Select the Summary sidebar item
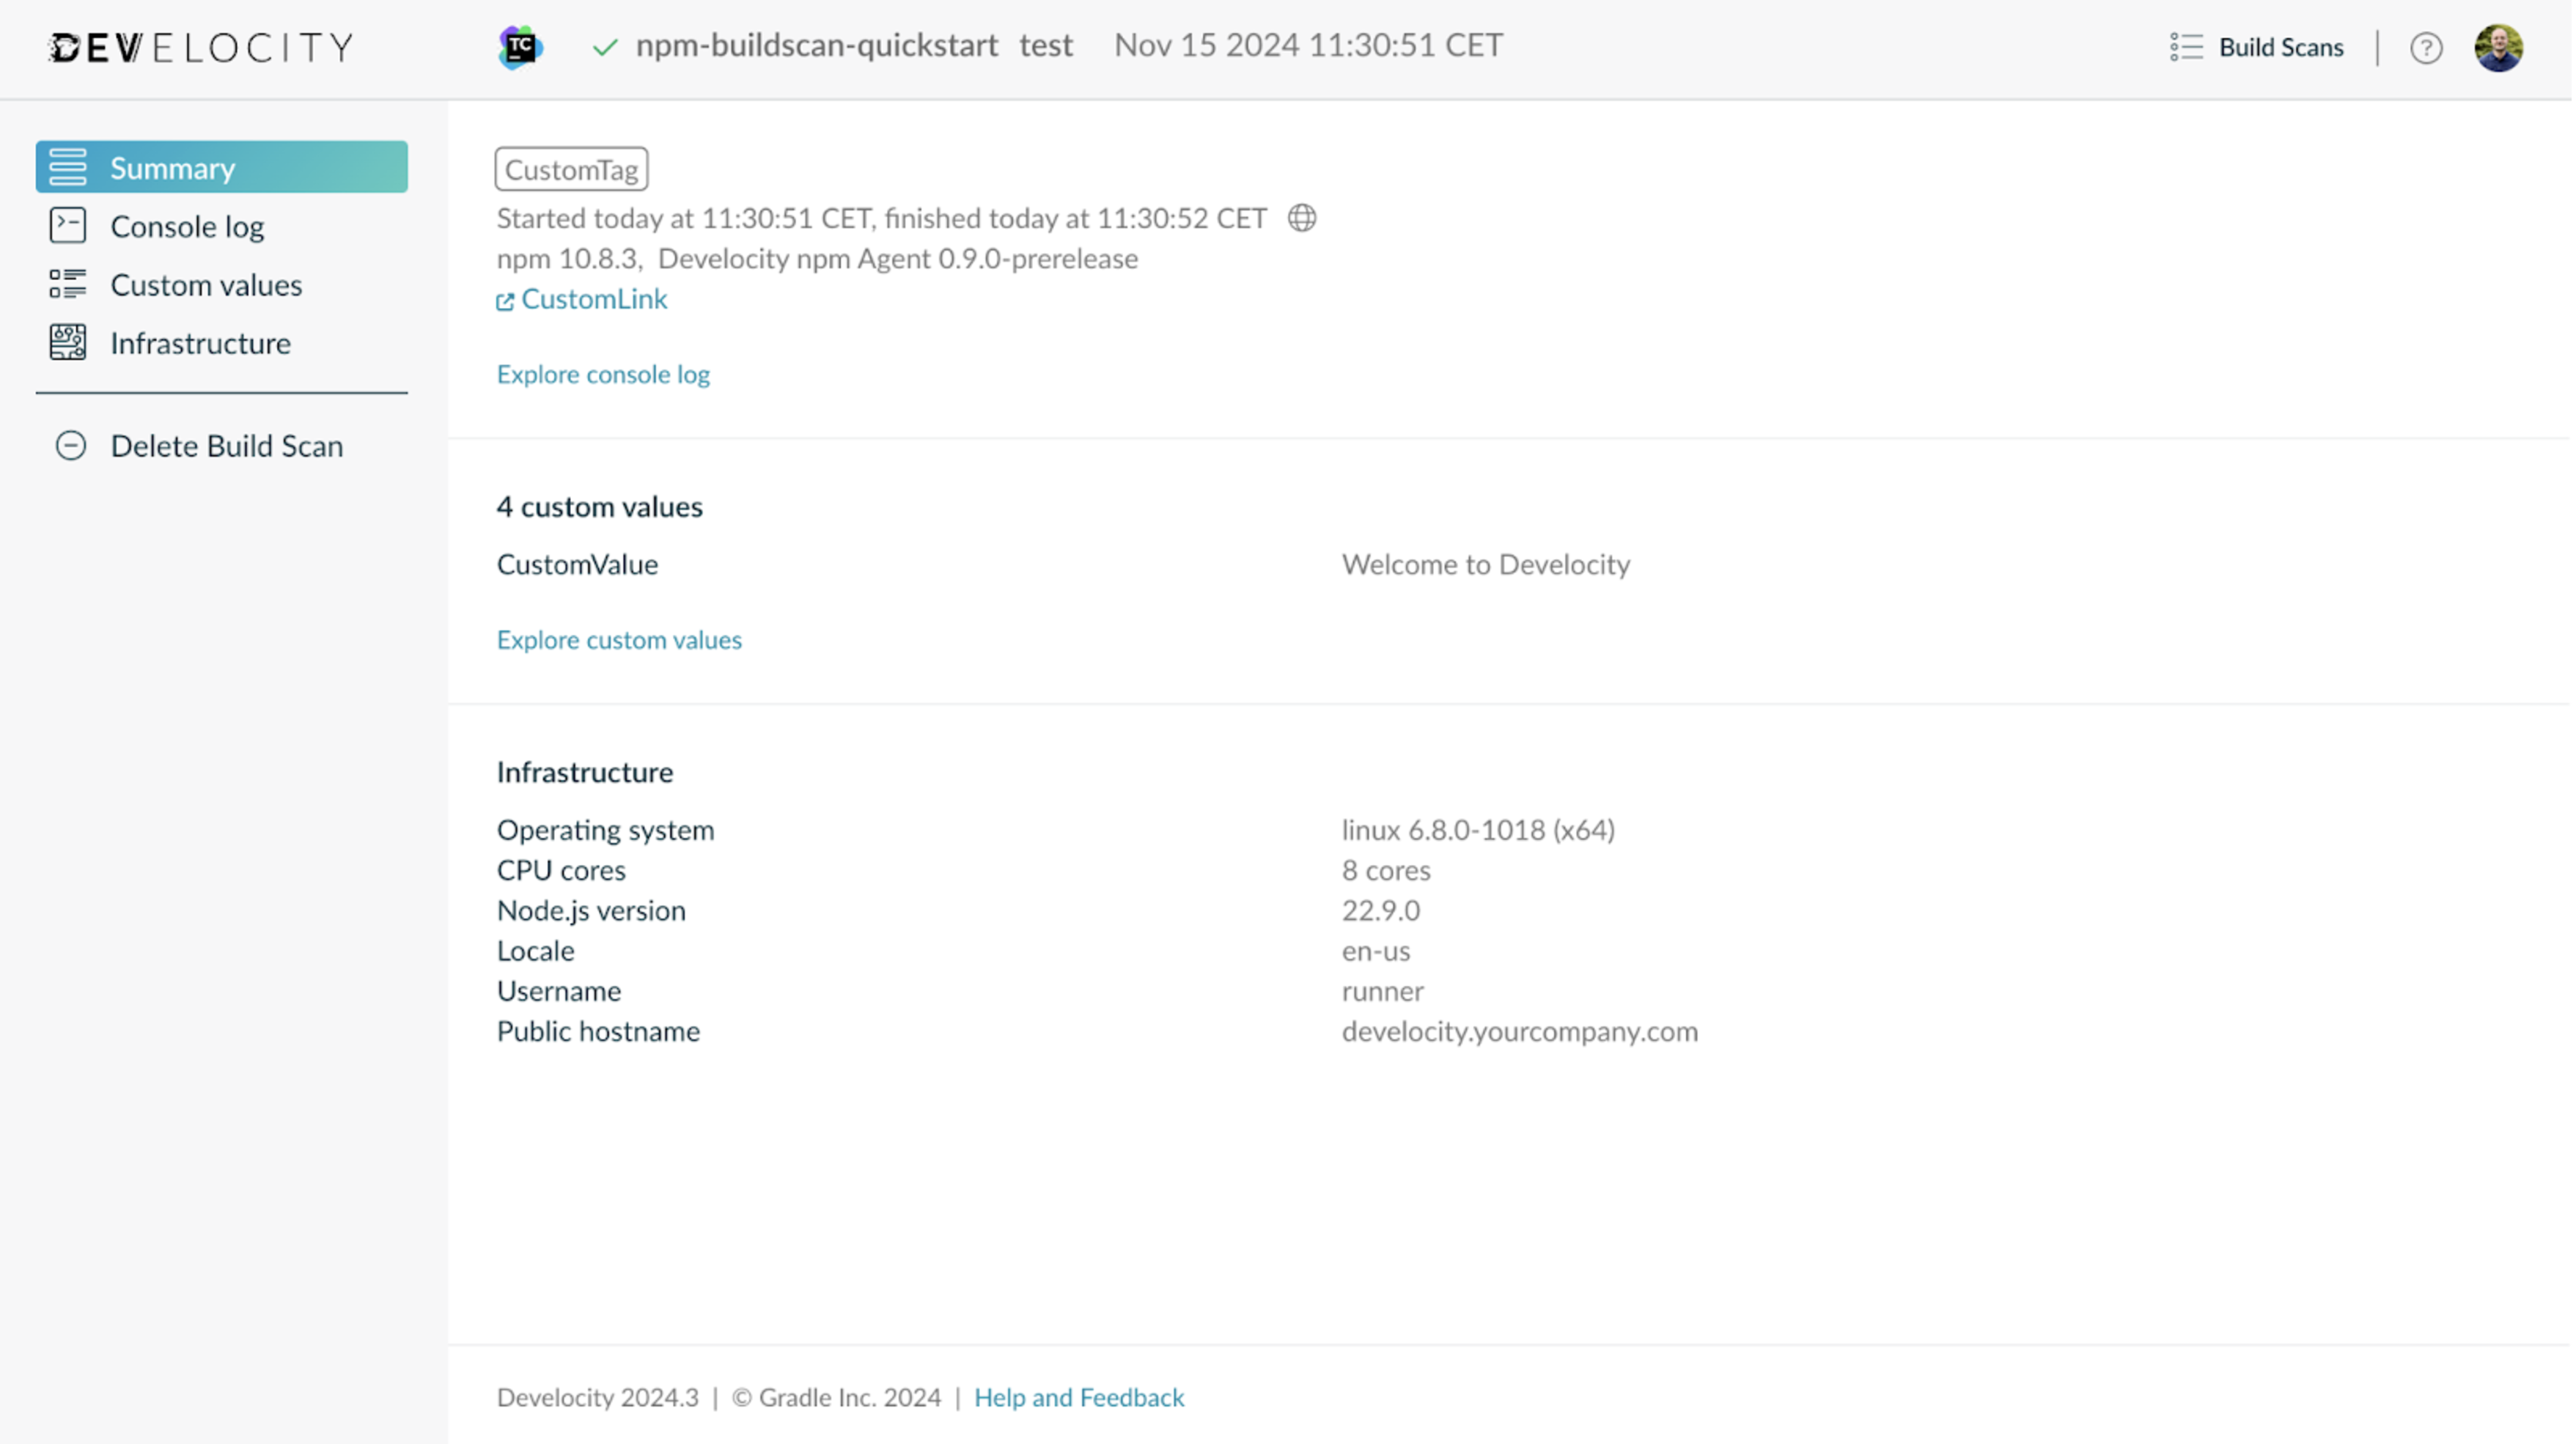2576x1444 pixels. [222, 167]
